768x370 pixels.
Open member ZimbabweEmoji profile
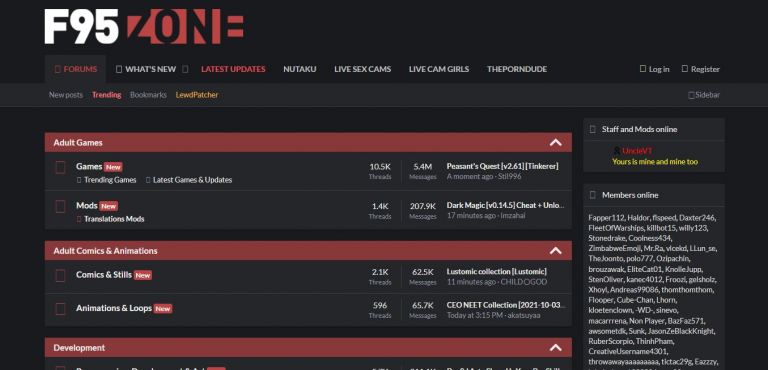615,248
